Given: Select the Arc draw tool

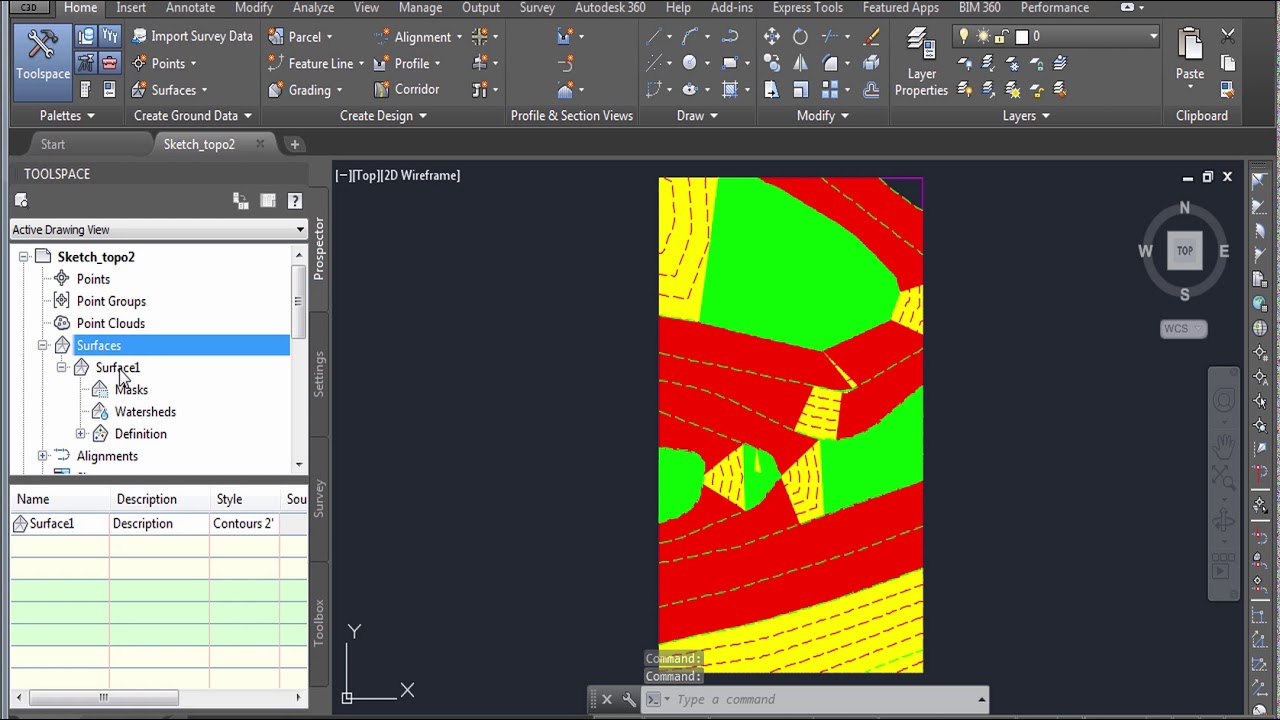Looking at the screenshot, I should pos(691,37).
